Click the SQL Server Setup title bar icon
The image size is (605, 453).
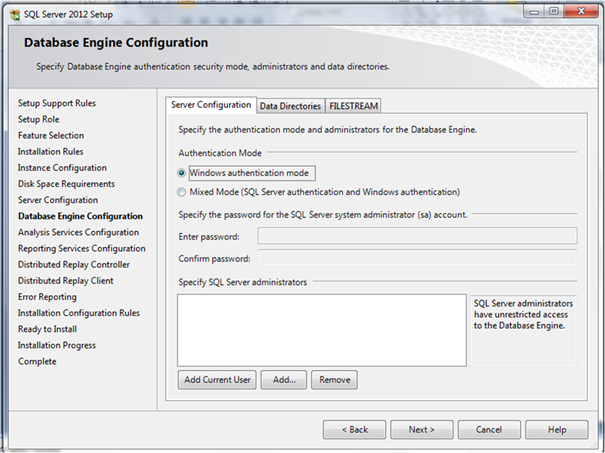click(15, 15)
